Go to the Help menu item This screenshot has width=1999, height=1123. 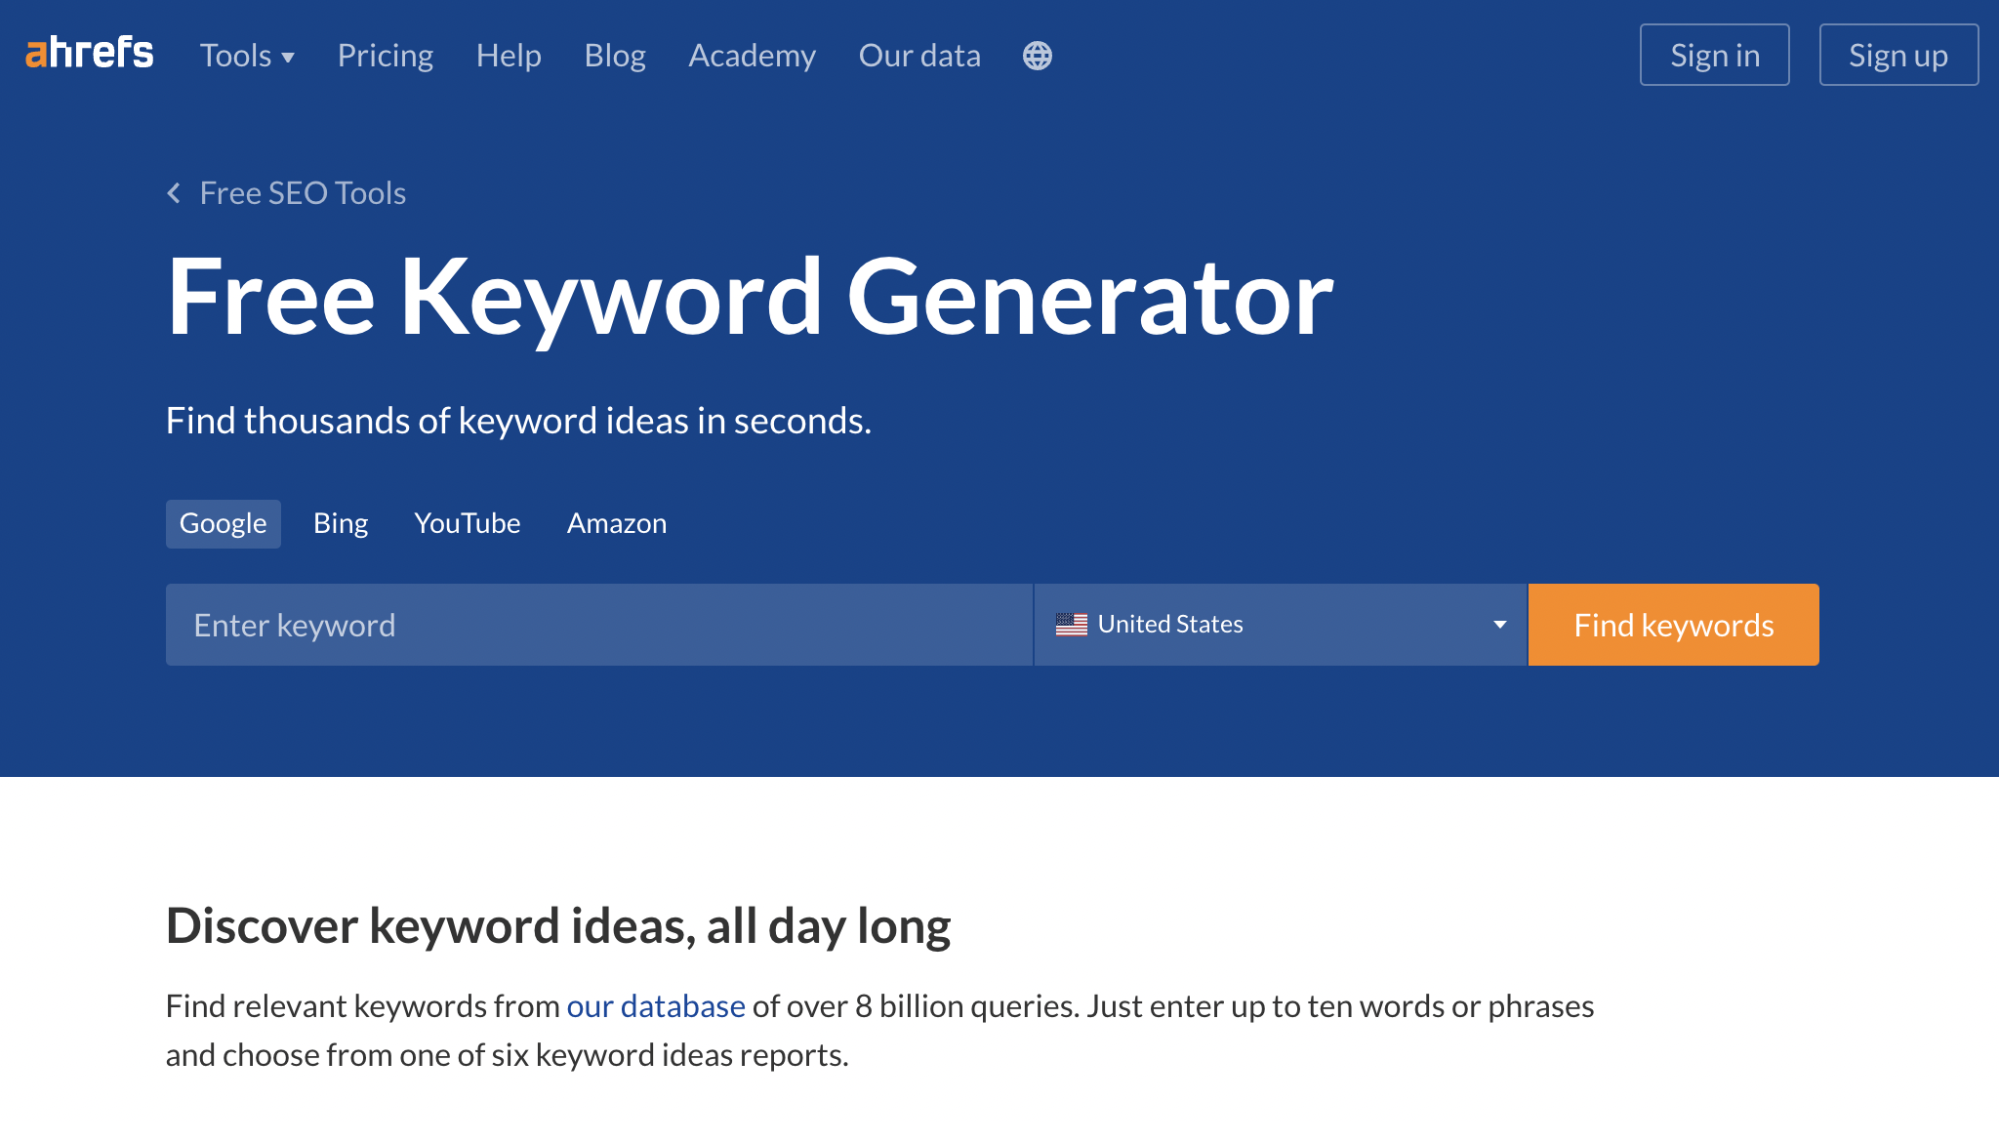point(508,56)
